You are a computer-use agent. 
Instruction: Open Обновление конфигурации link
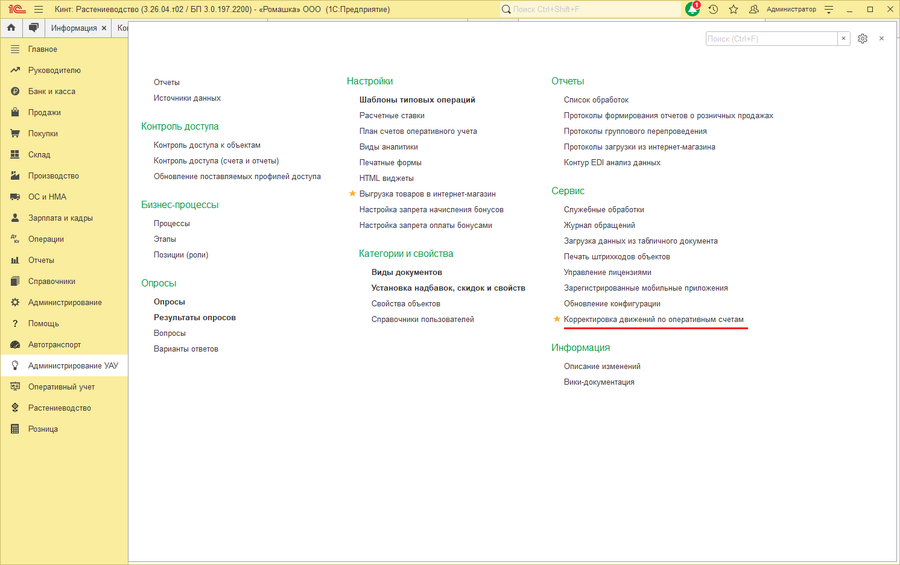pyautogui.click(x=612, y=304)
